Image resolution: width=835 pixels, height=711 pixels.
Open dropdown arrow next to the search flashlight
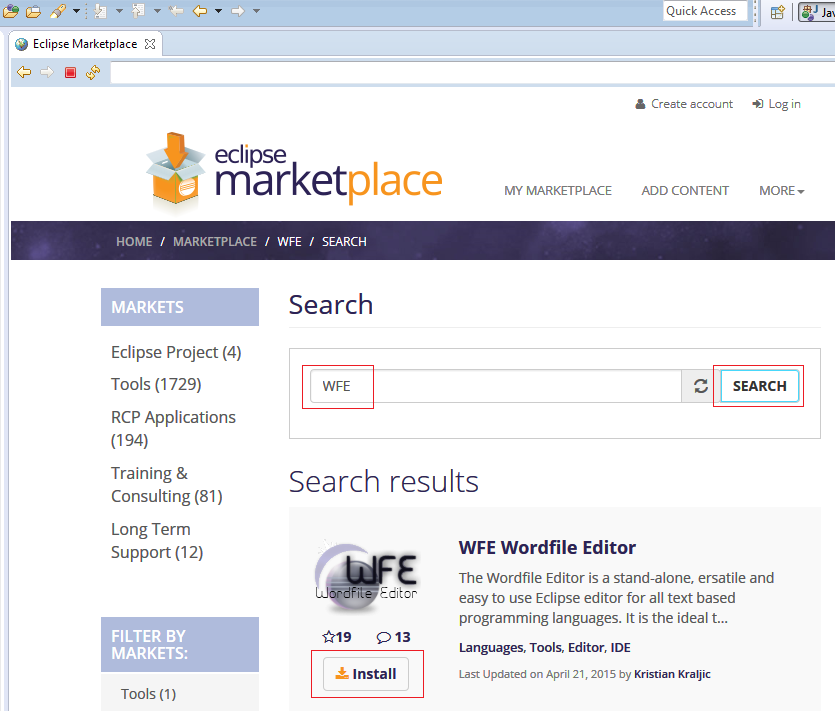click(x=76, y=11)
